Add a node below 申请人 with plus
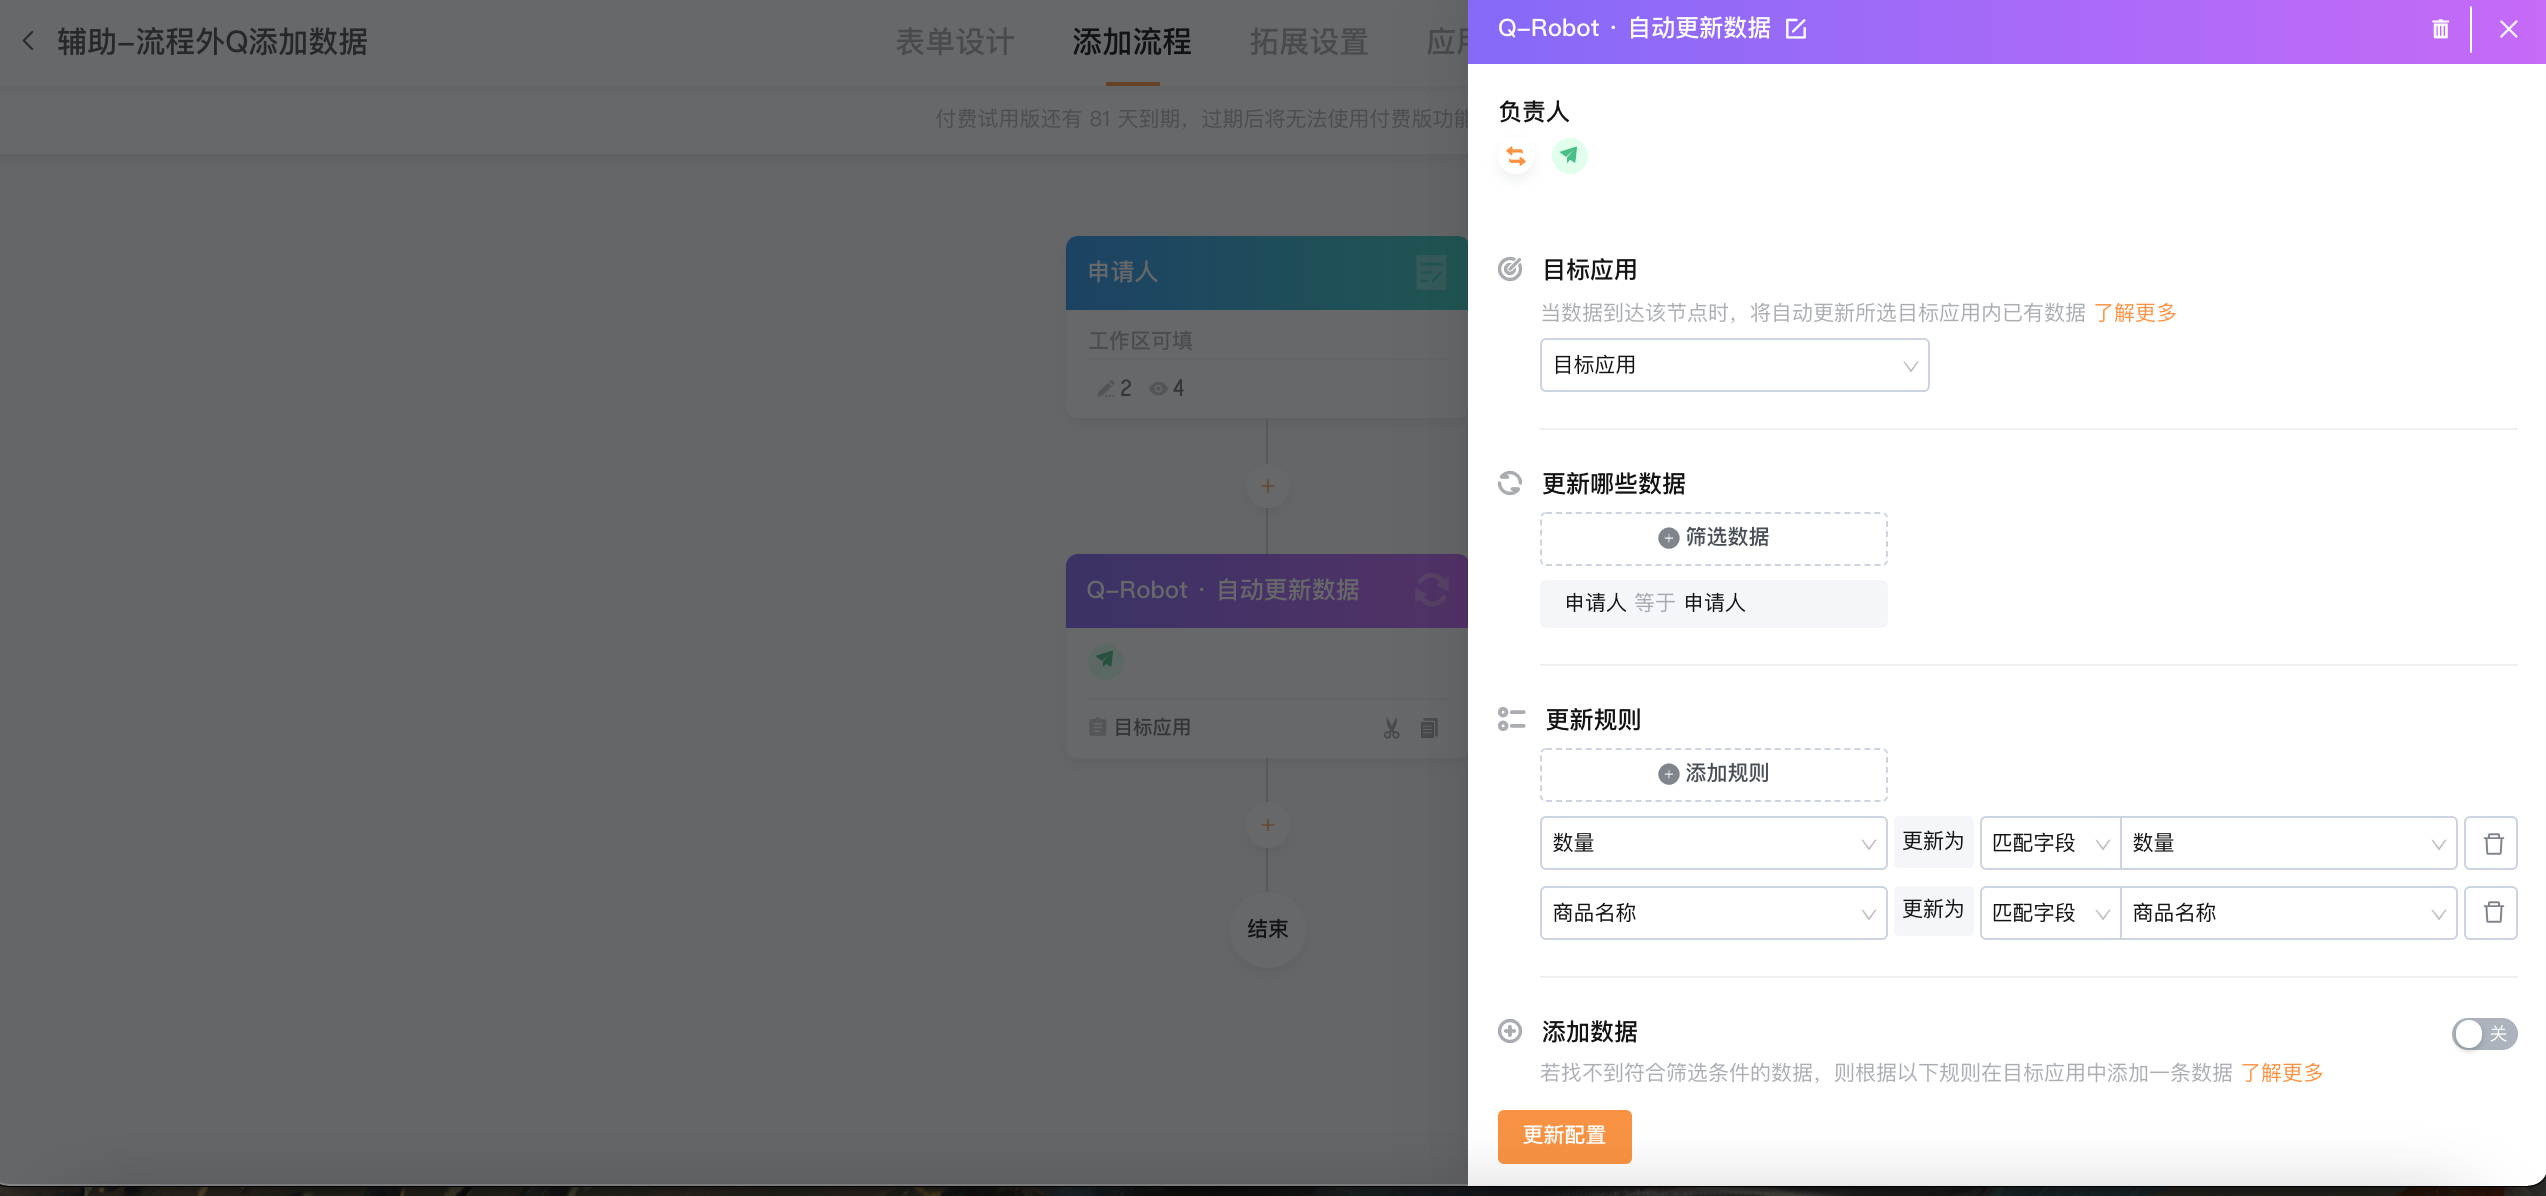The height and width of the screenshot is (1196, 2546). pos(1267,486)
